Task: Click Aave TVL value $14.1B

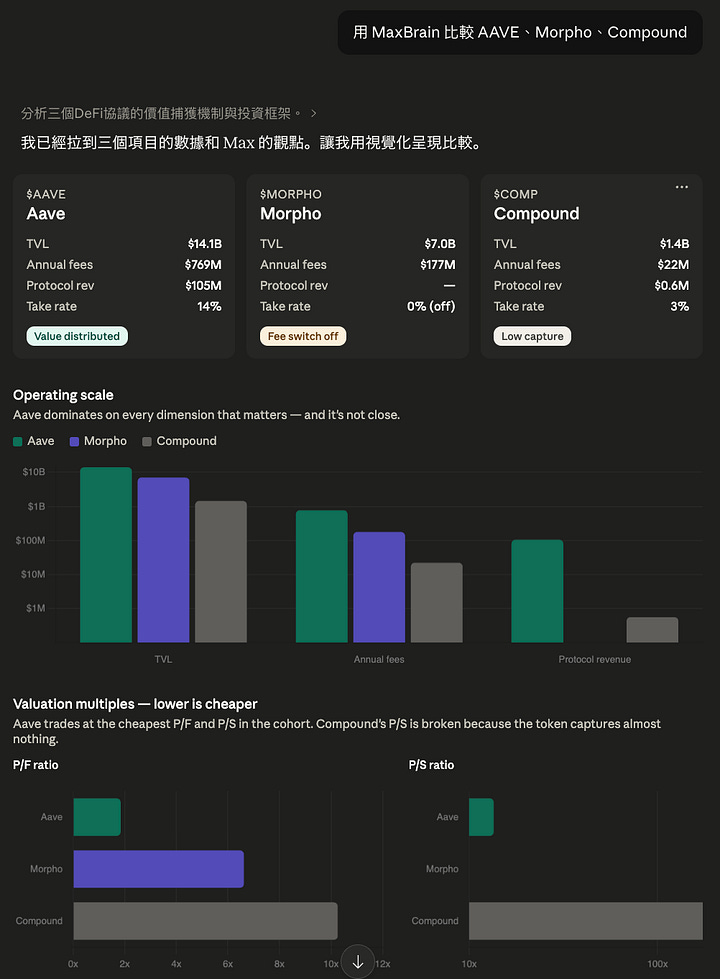Action: tap(205, 244)
